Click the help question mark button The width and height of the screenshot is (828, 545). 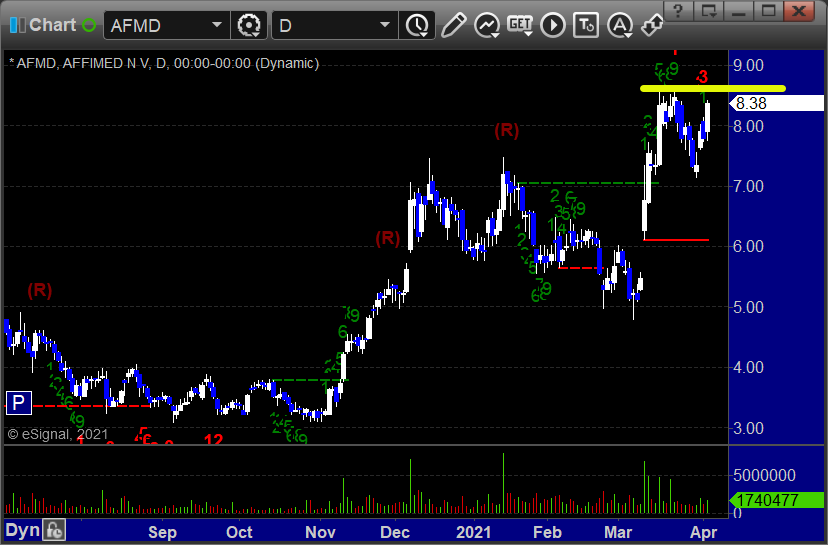678,11
